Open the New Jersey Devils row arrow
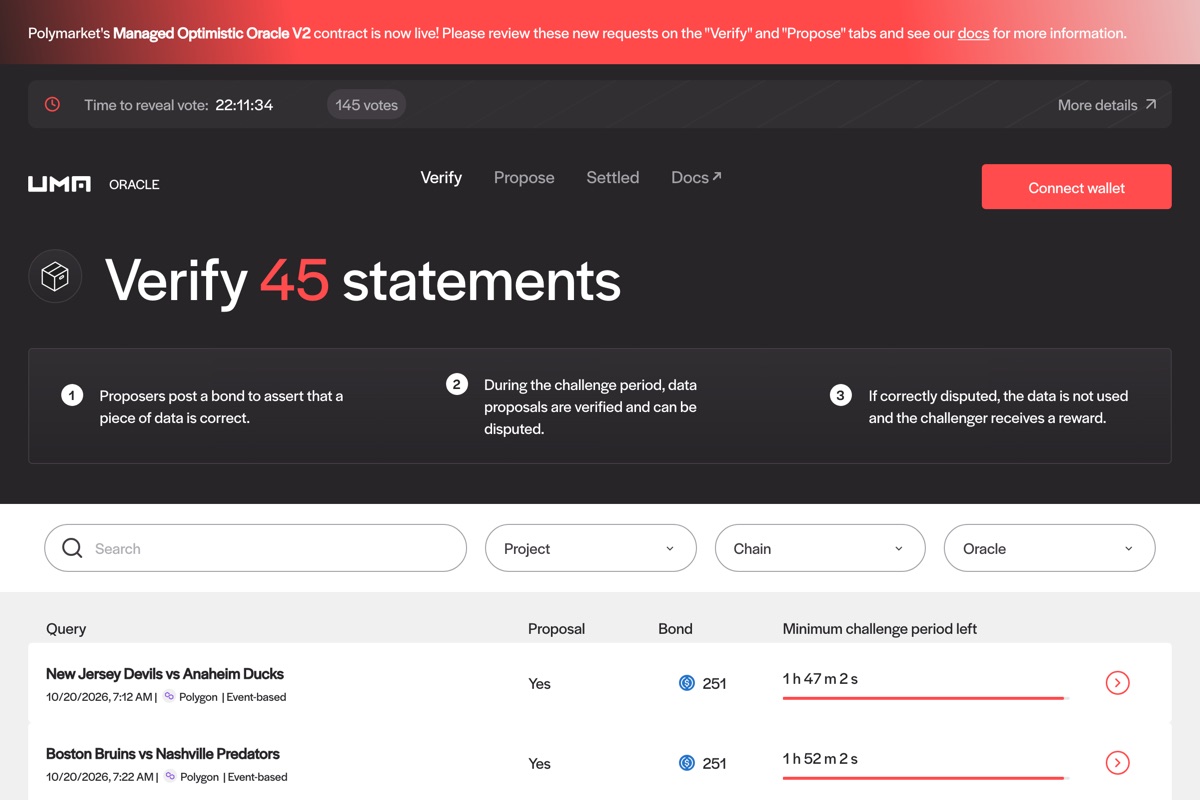 click(x=1117, y=683)
